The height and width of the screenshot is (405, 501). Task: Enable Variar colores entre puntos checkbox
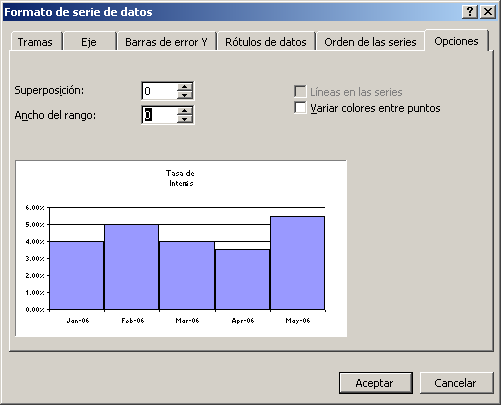(300, 108)
